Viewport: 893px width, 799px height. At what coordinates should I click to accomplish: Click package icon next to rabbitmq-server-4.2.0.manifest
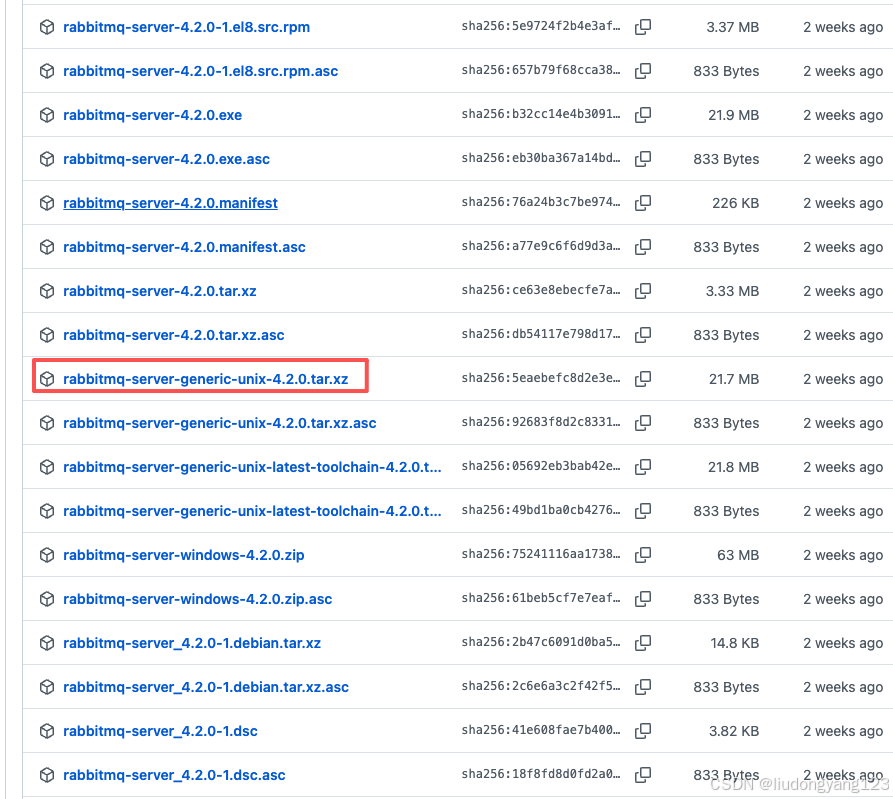tap(47, 203)
